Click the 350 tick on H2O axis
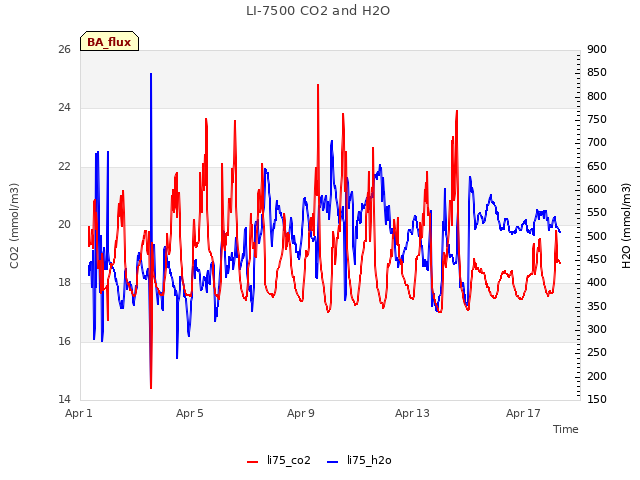This screenshot has height=480, width=640. [597, 307]
